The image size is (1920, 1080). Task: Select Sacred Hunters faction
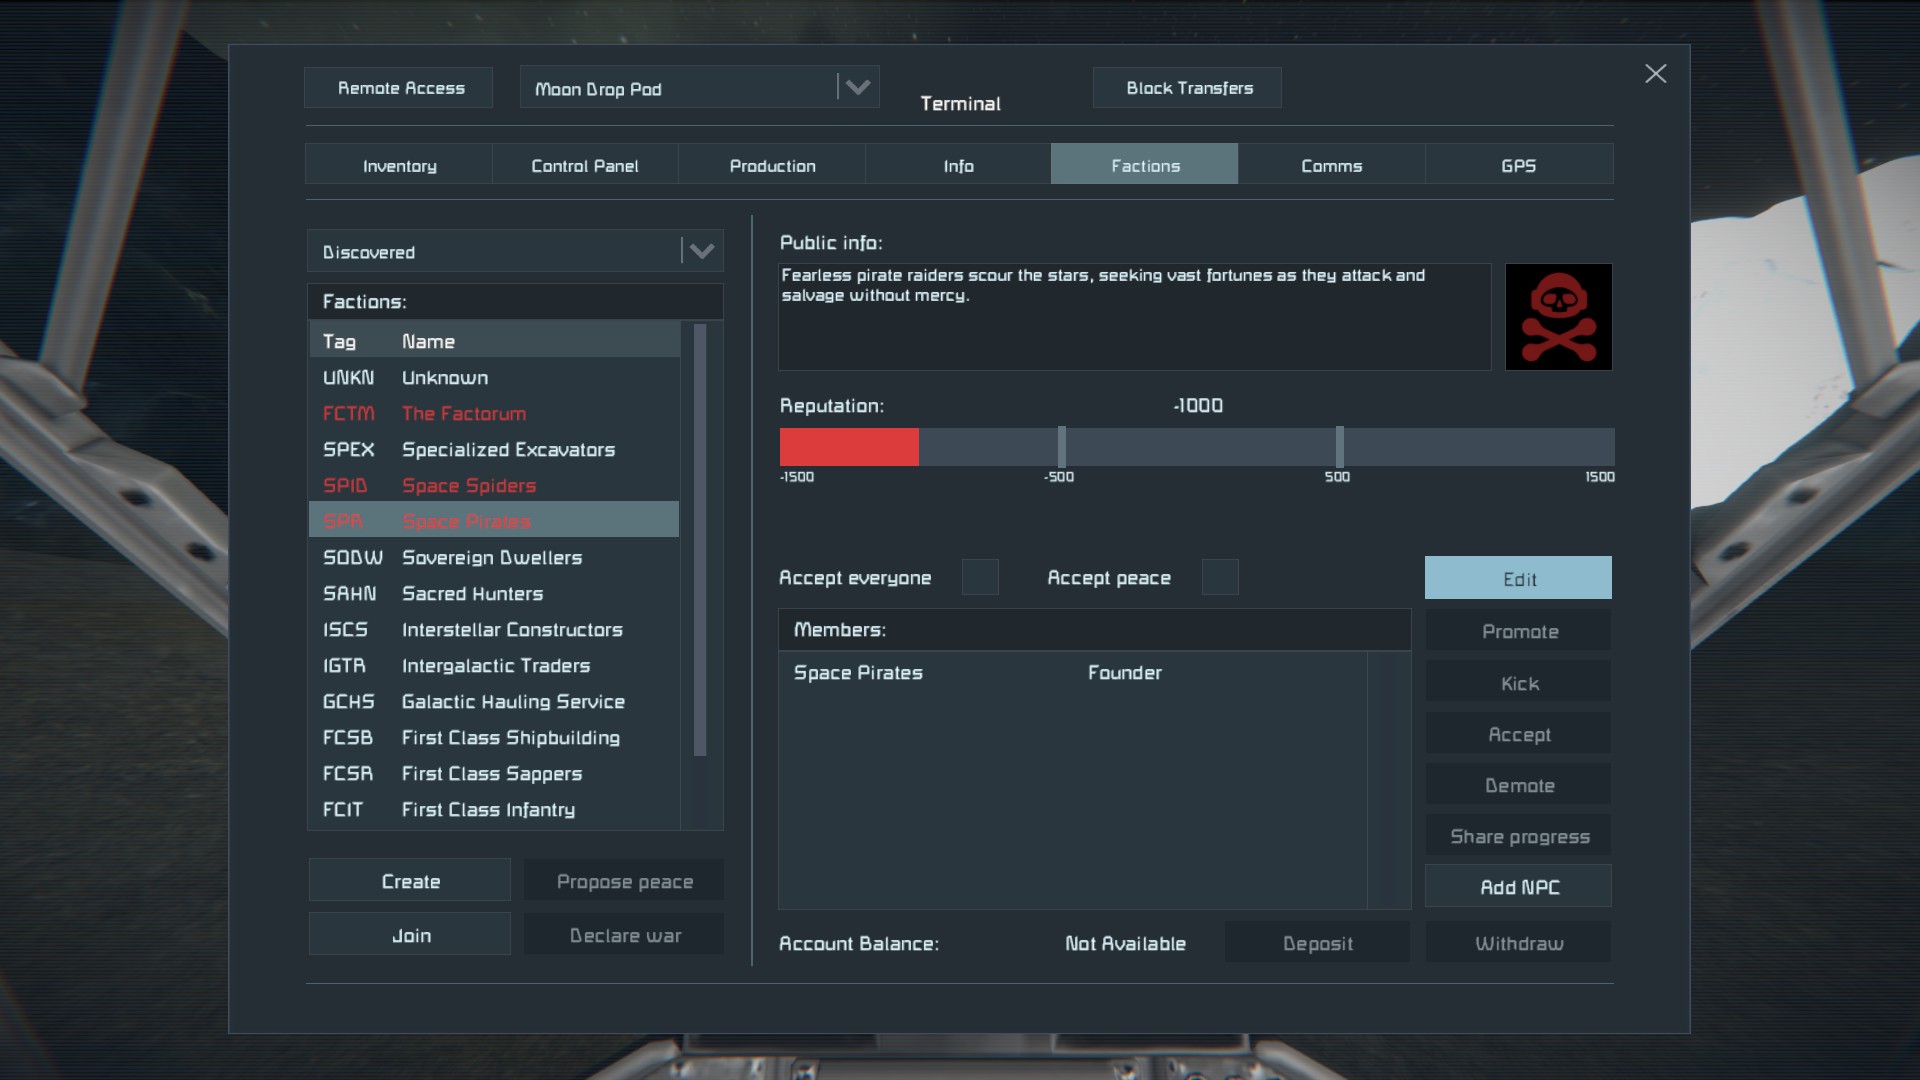click(x=494, y=593)
